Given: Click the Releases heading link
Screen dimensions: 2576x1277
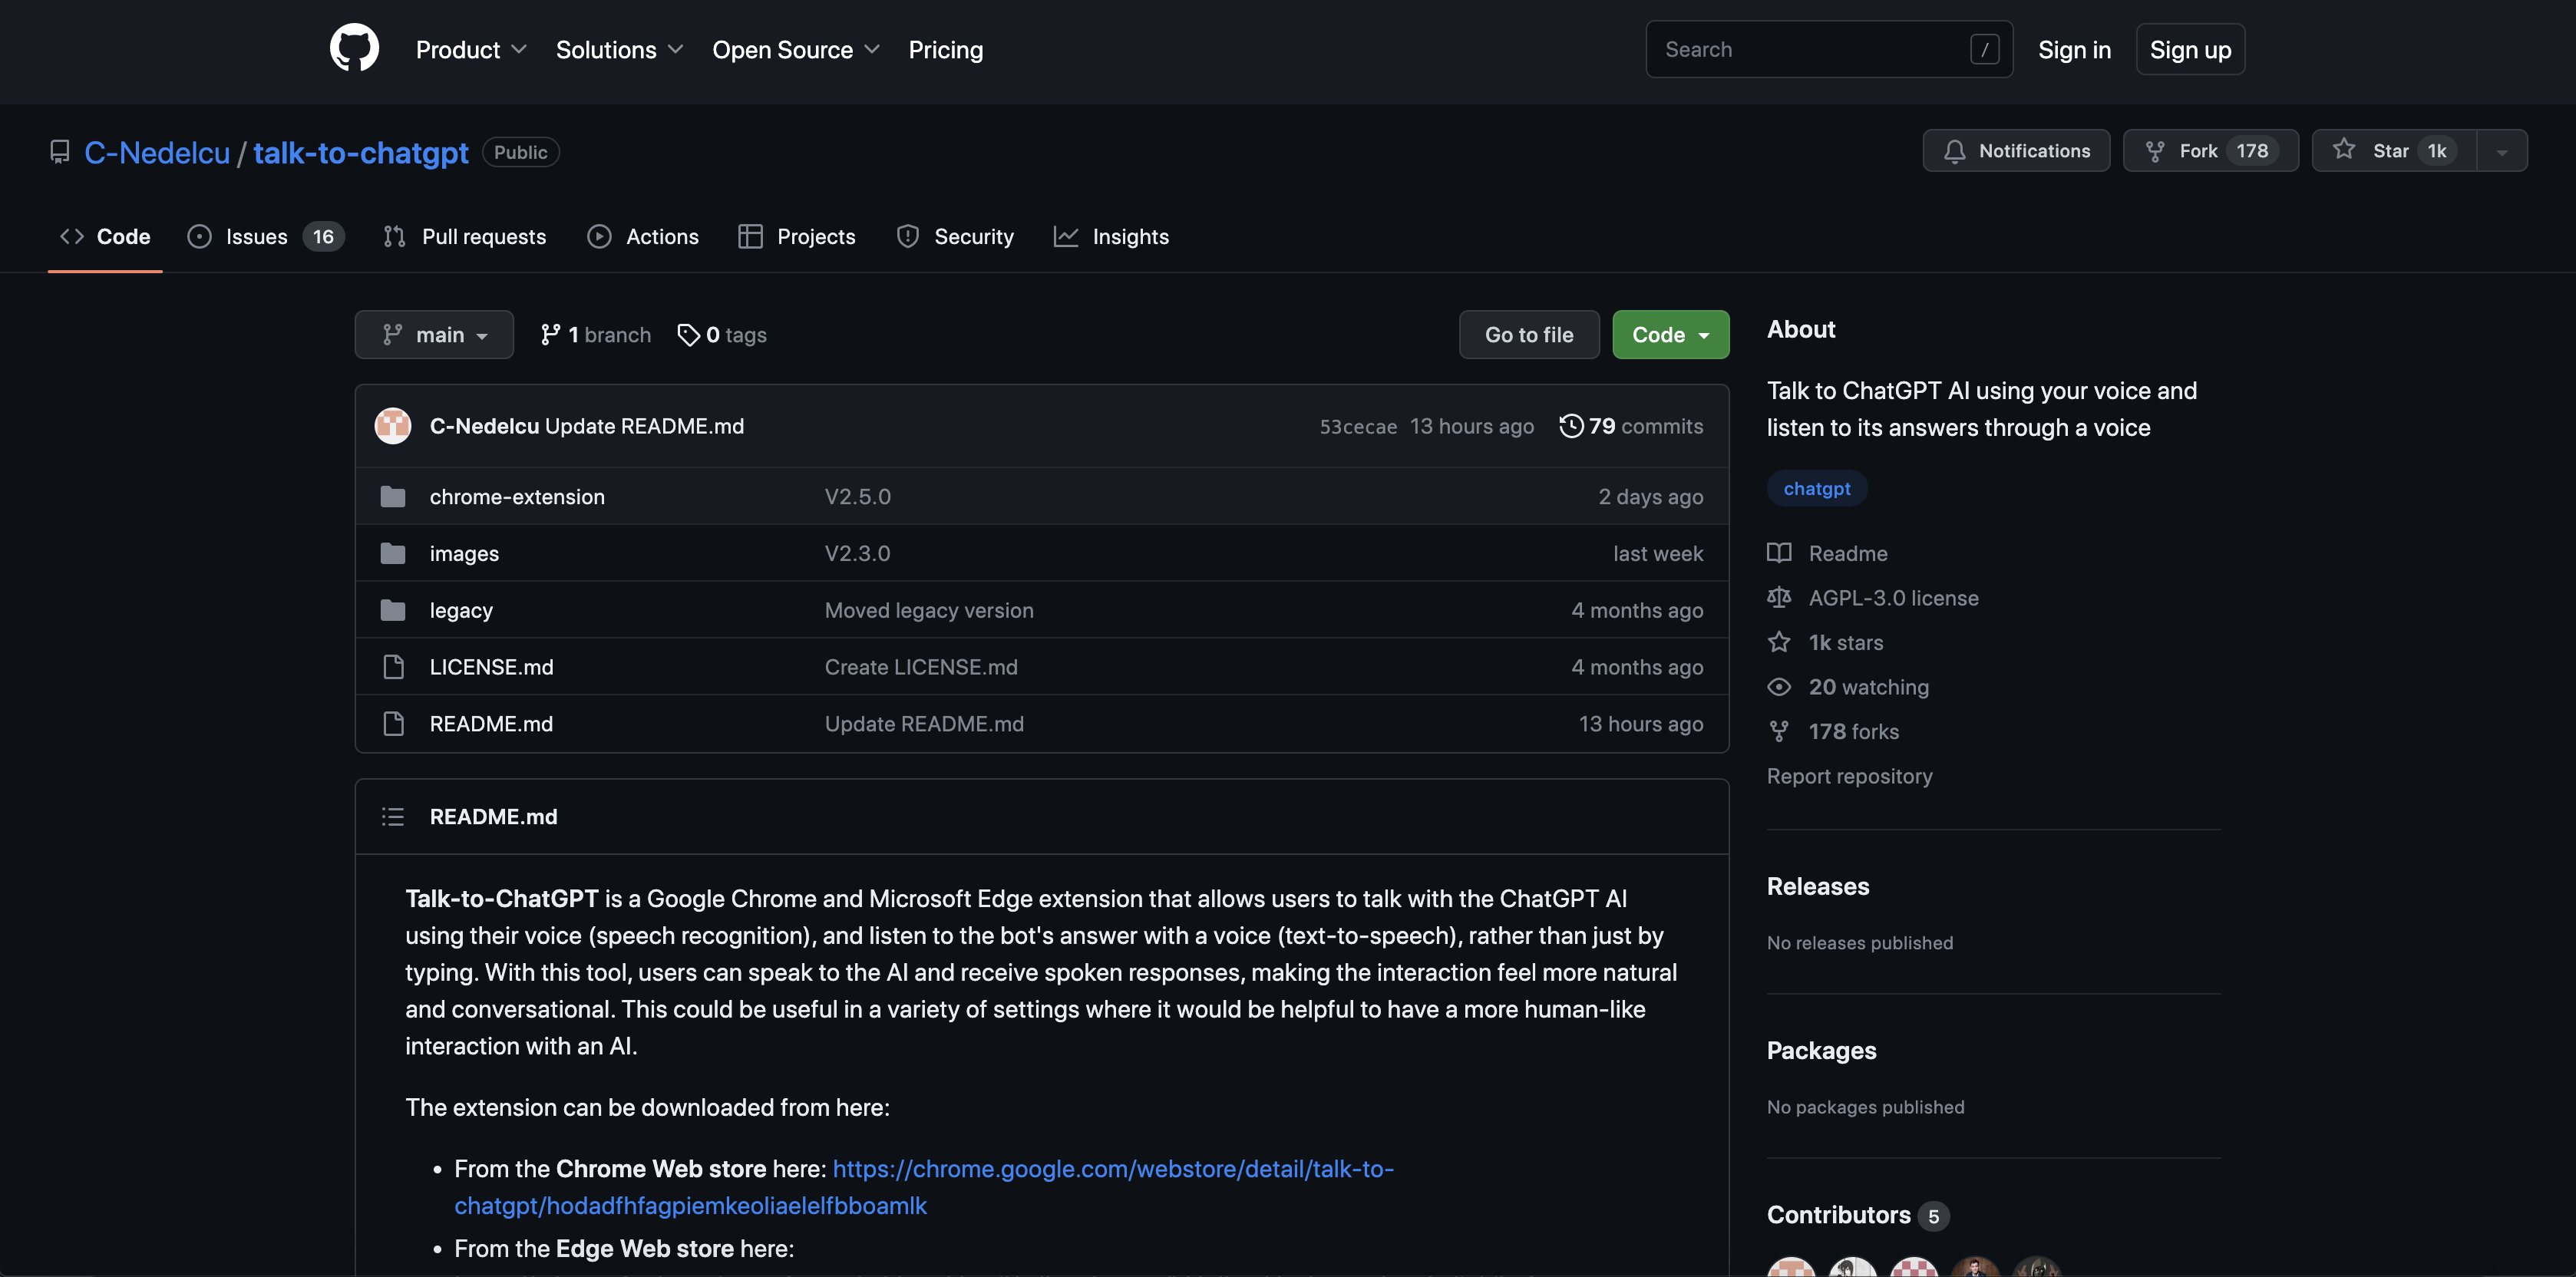Looking at the screenshot, I should [1817, 886].
